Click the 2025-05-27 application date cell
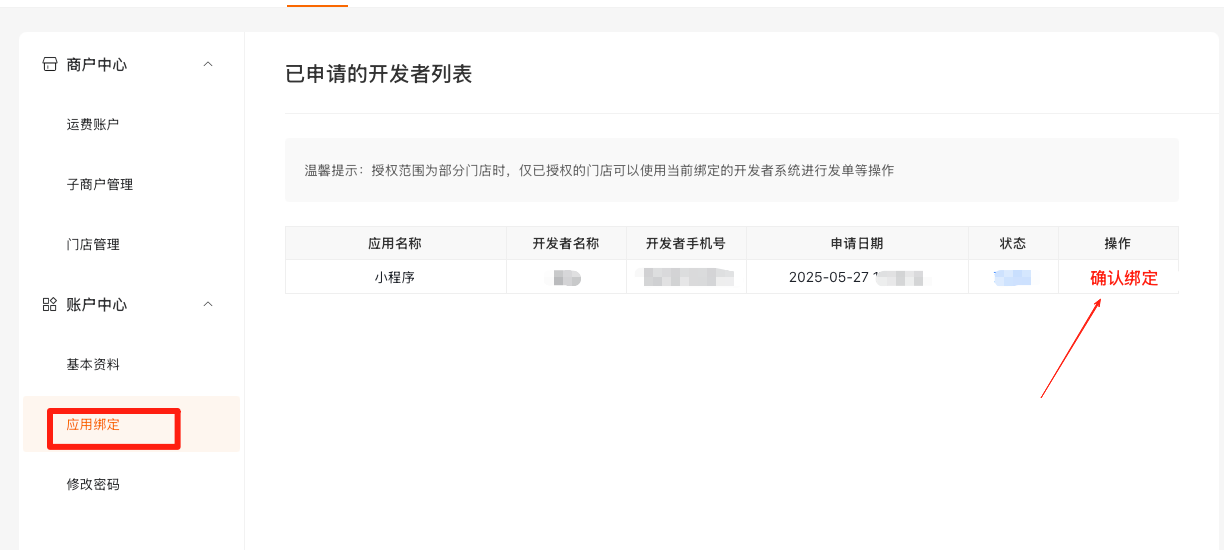1224x550 pixels. pyautogui.click(x=830, y=277)
